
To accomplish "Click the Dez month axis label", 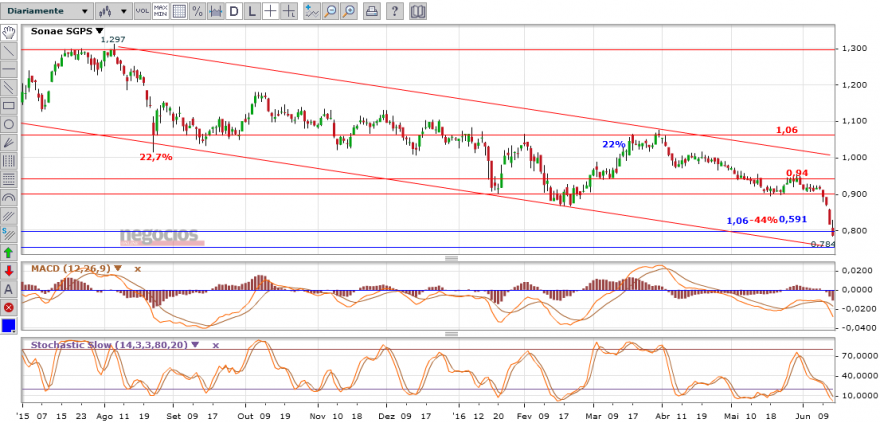I will click(387, 417).
